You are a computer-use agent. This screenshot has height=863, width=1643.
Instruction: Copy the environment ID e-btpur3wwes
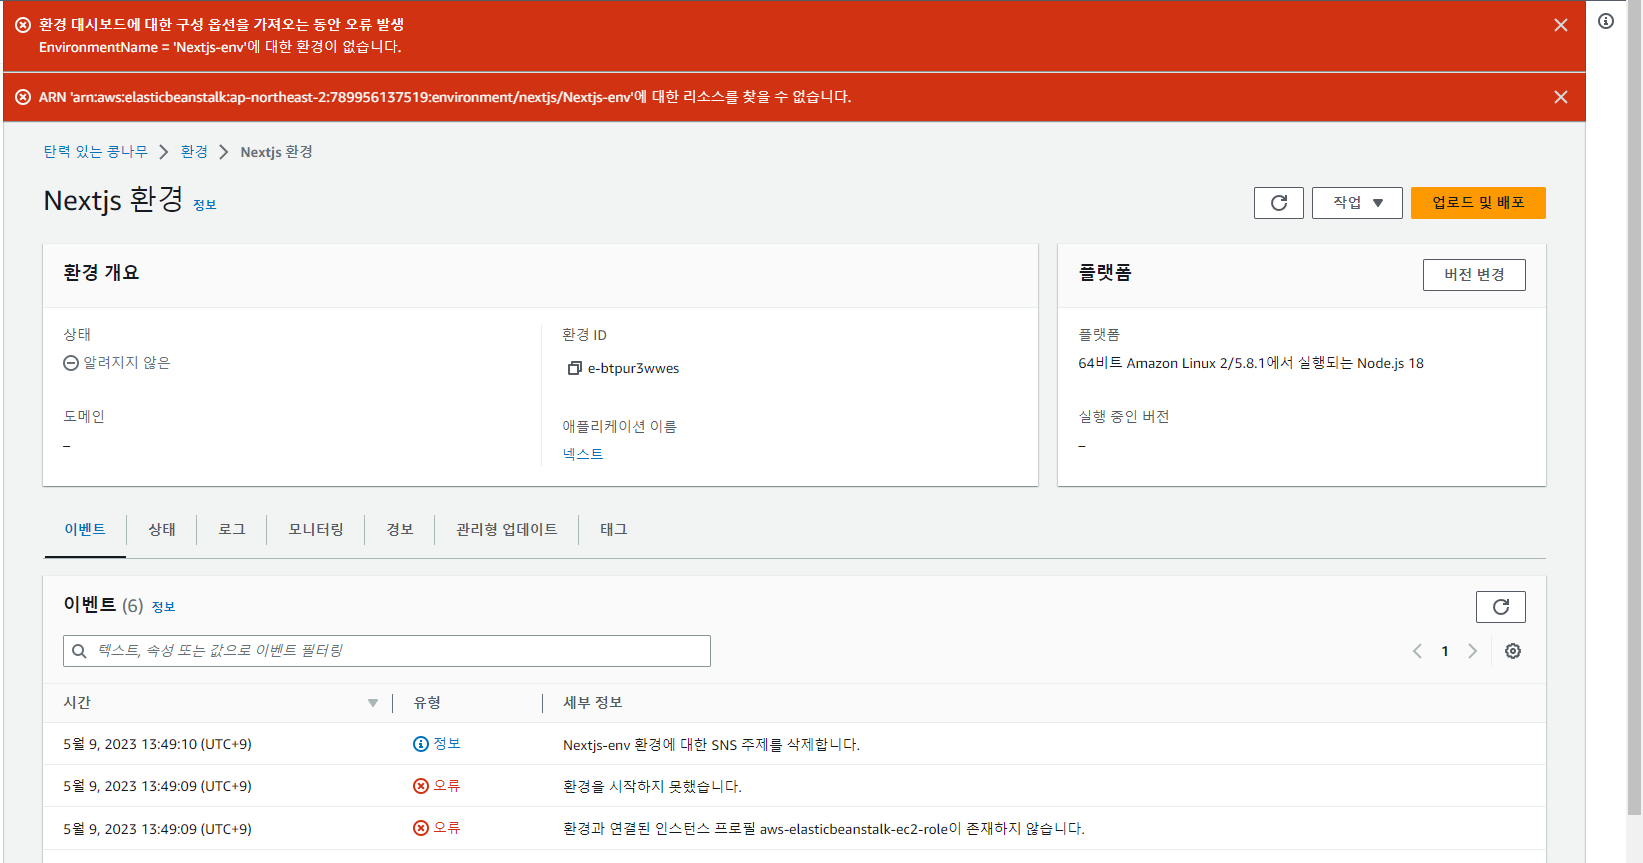click(x=574, y=368)
